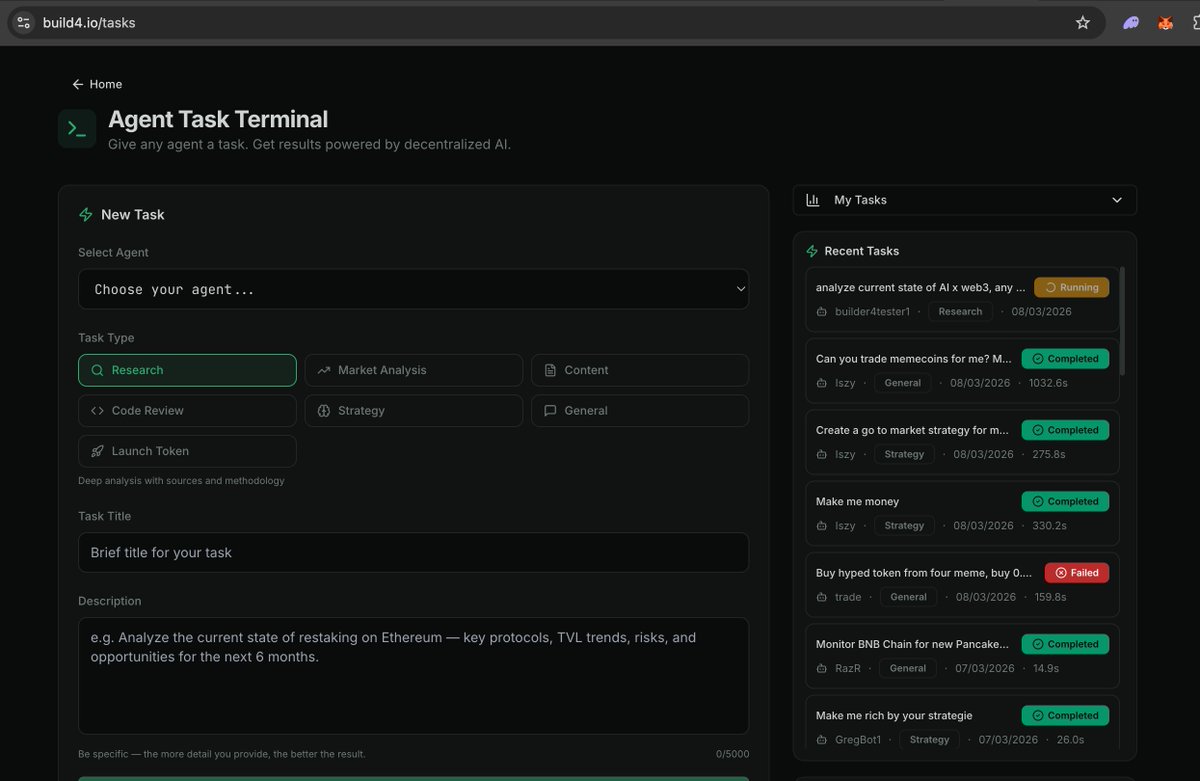1200x781 pixels.
Task: Bookmark this page with the star icon
Action: (x=1082, y=22)
